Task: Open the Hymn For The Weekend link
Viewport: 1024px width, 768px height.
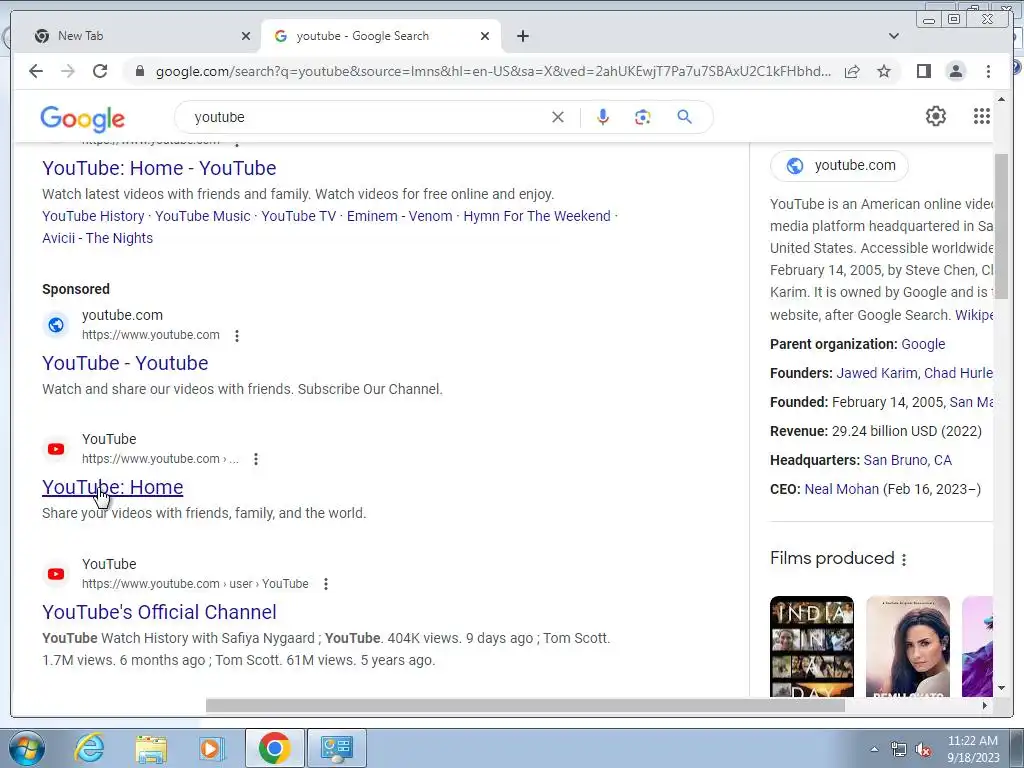Action: (537, 216)
